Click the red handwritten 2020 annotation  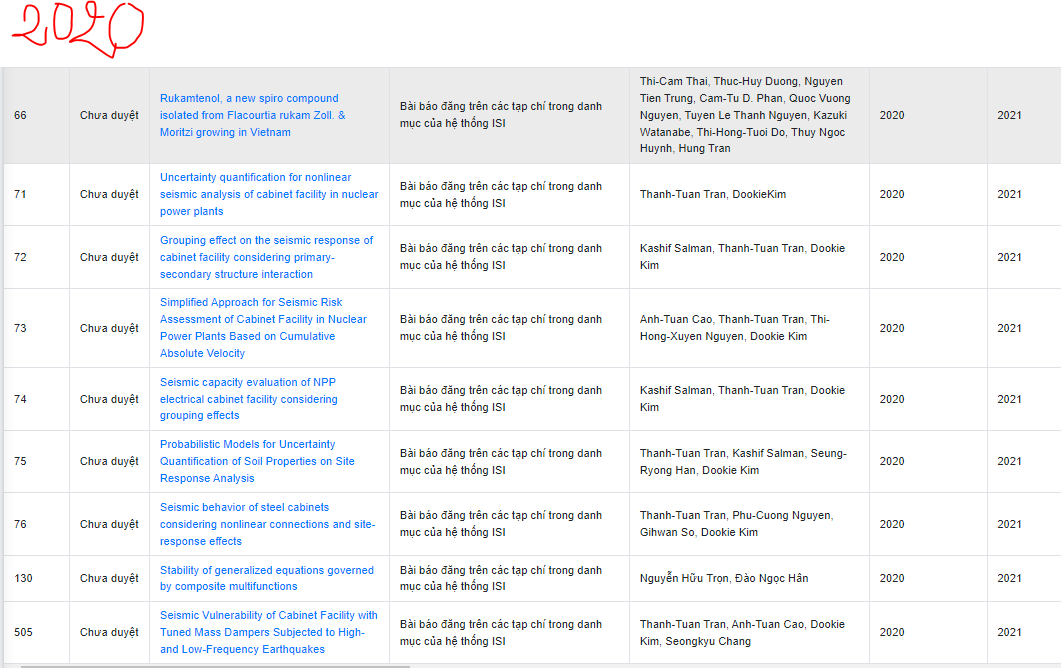78,28
